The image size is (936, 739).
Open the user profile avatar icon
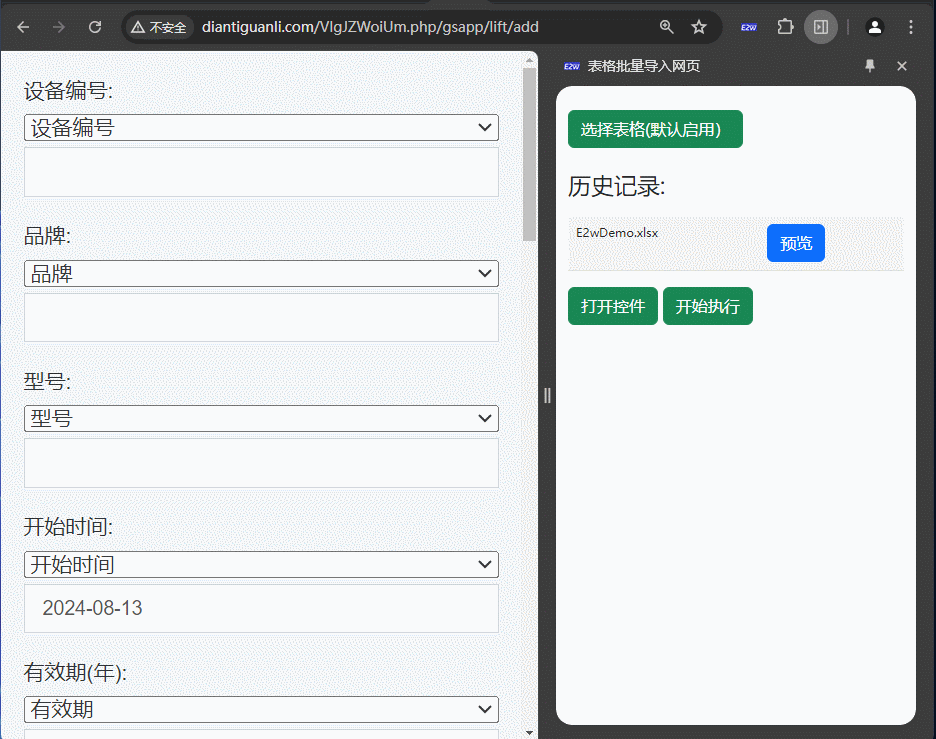pos(875,27)
